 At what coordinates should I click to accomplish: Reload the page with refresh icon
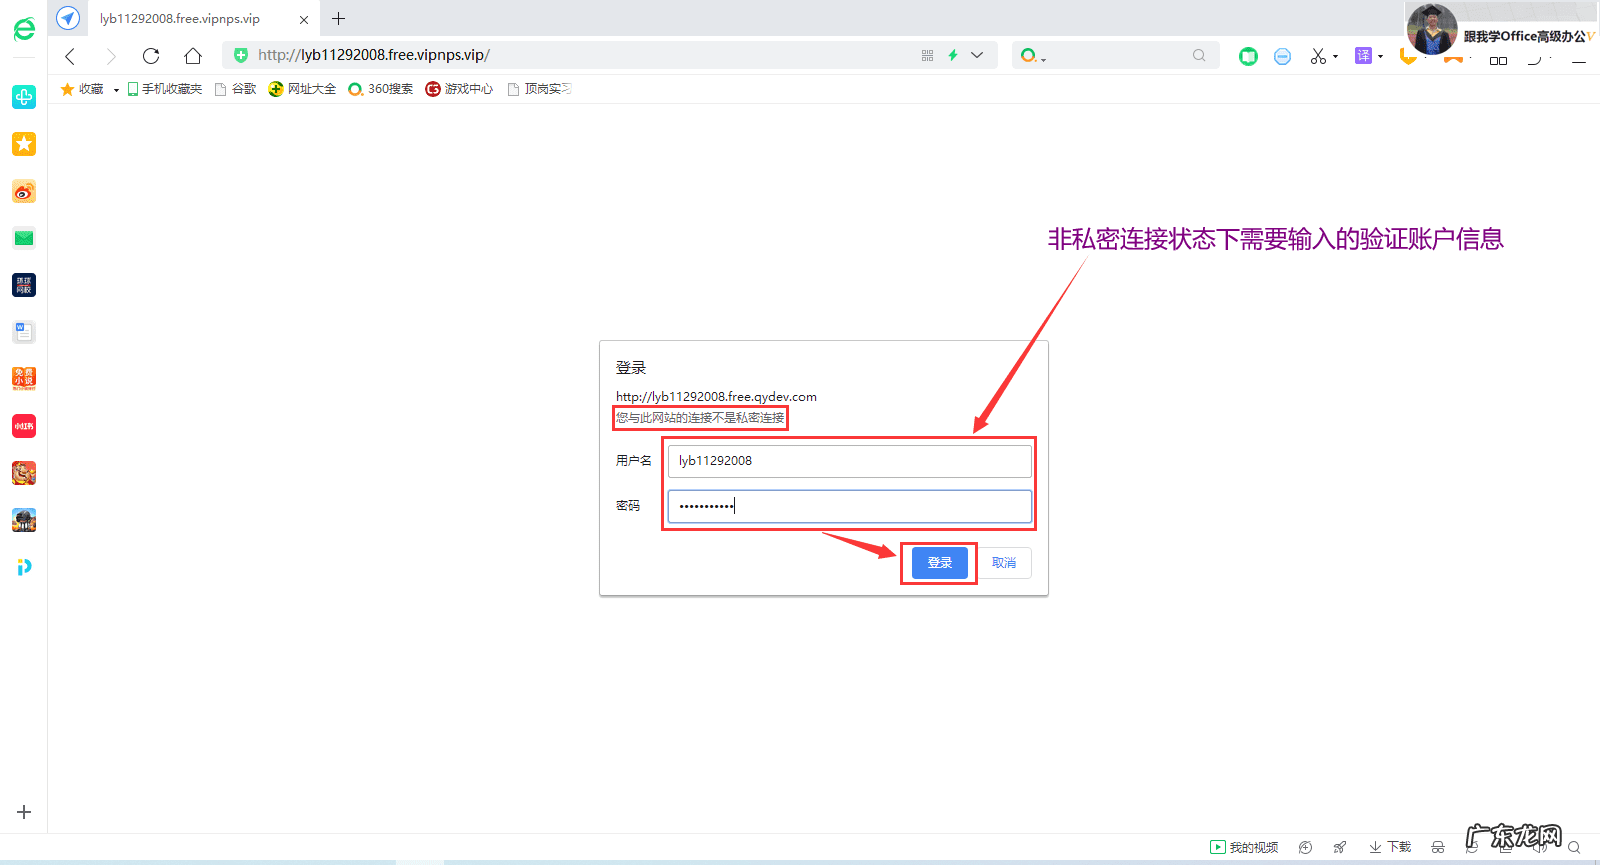tap(151, 56)
